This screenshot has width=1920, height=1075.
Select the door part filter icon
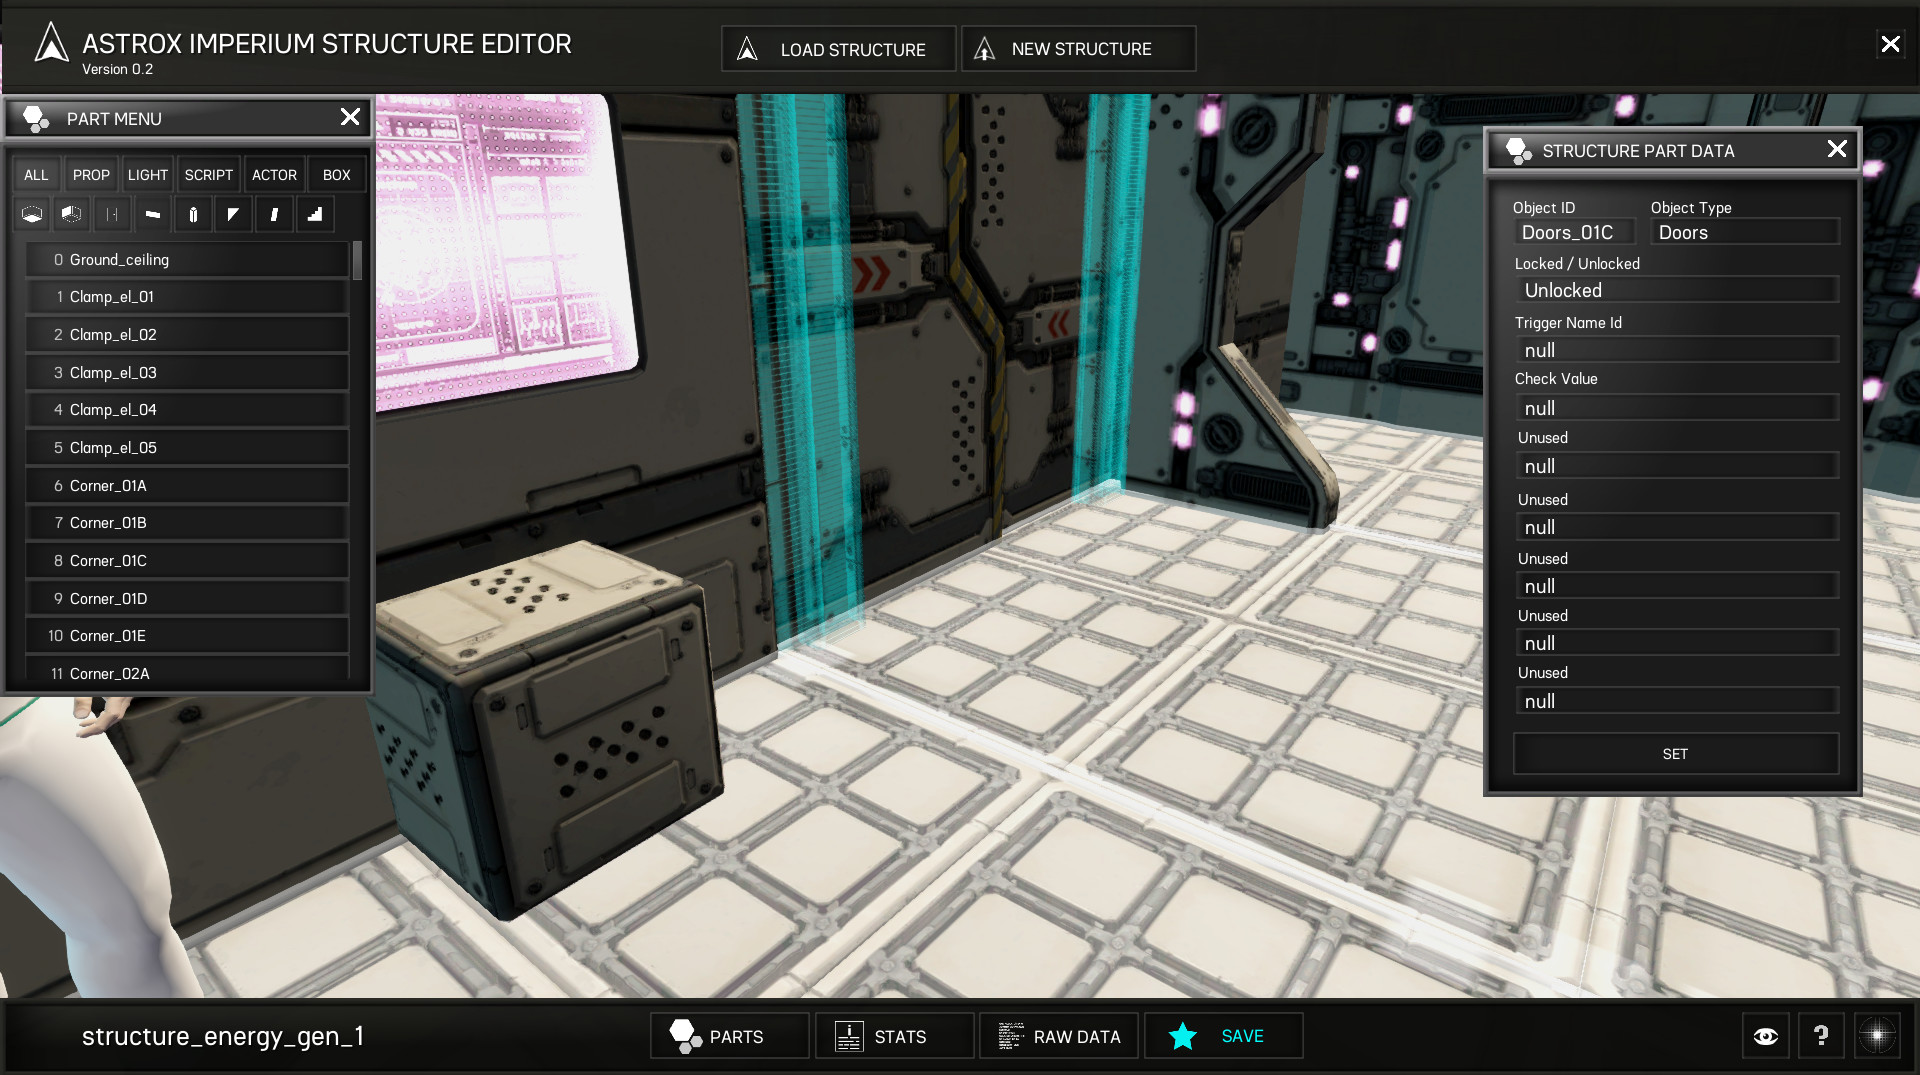pyautogui.click(x=112, y=214)
